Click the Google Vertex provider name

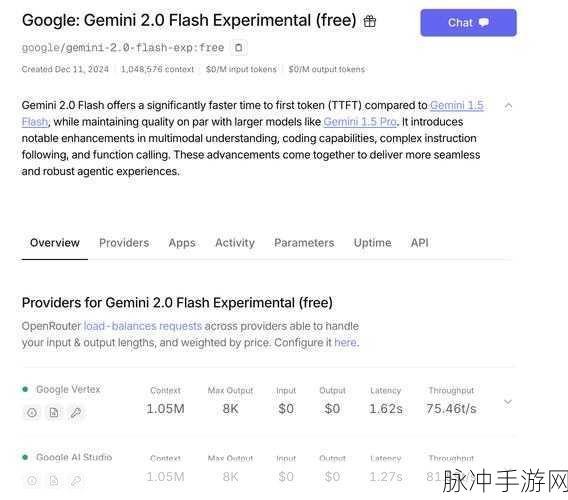pyautogui.click(x=68, y=389)
